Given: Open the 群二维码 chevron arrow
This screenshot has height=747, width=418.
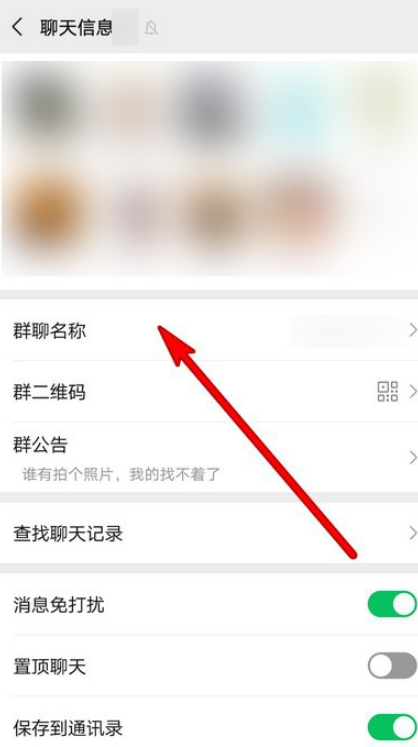Looking at the screenshot, I should (x=413, y=392).
